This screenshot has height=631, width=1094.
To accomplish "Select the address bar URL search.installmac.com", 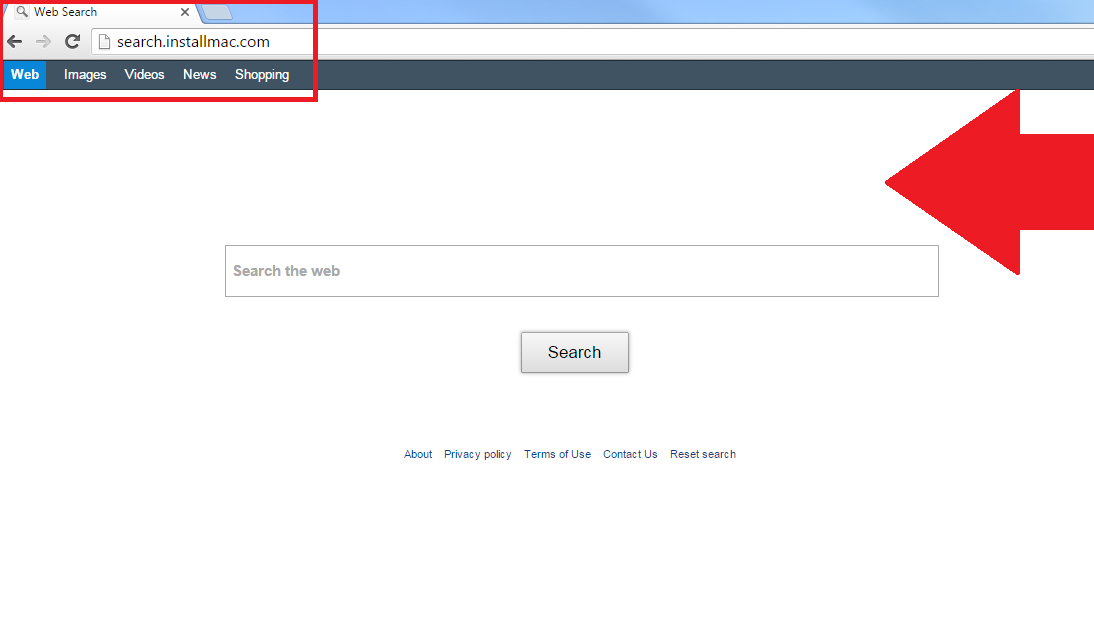I will point(193,41).
